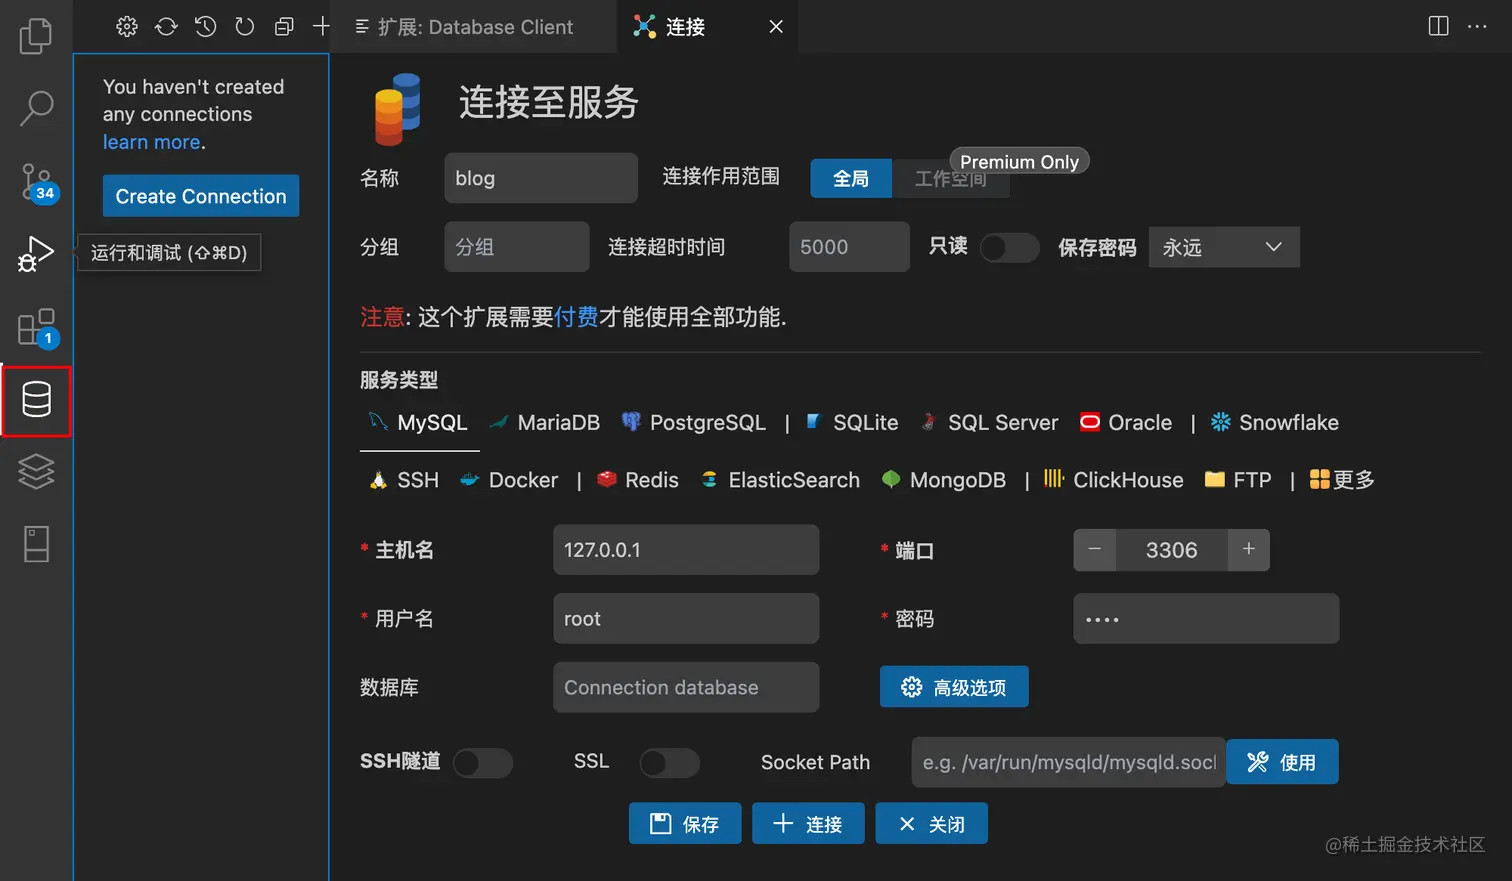Choose the MySQL service type
The image size is (1512, 881).
(420, 423)
